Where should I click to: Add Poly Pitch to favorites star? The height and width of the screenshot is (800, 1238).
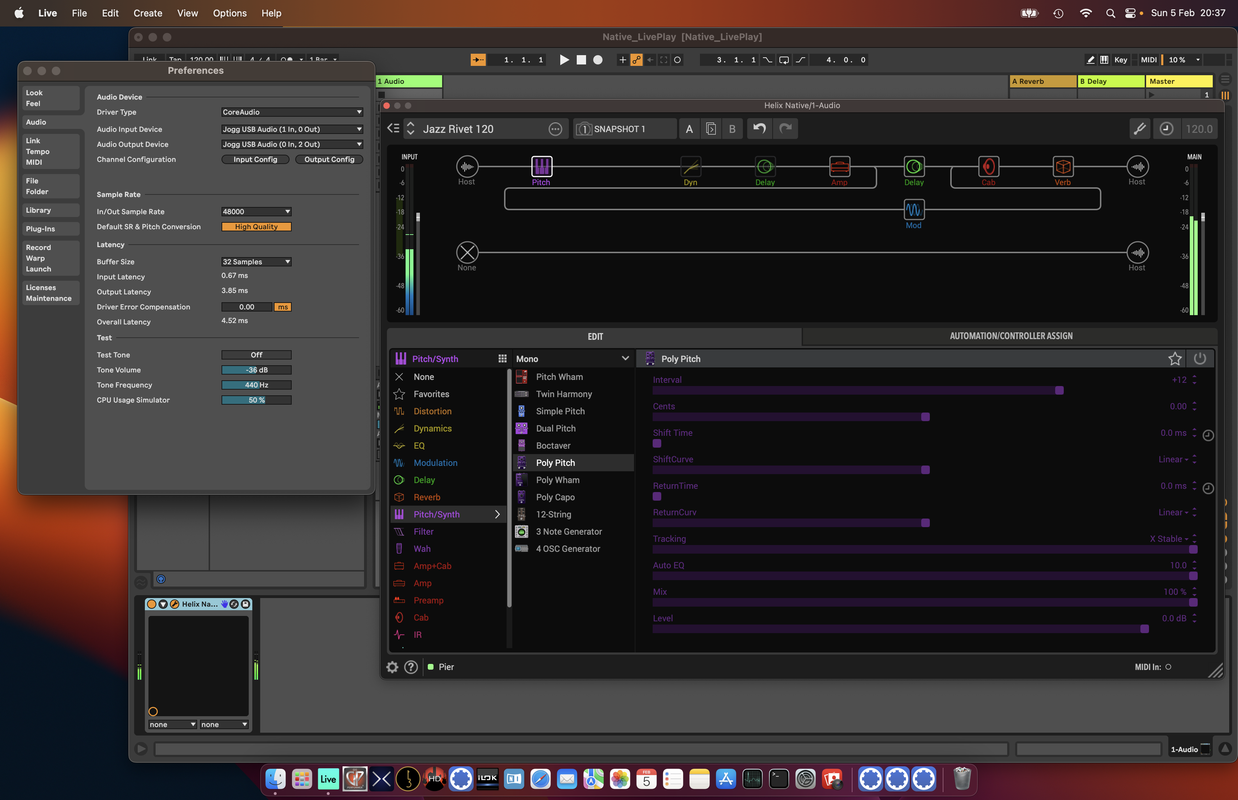coord(1175,358)
